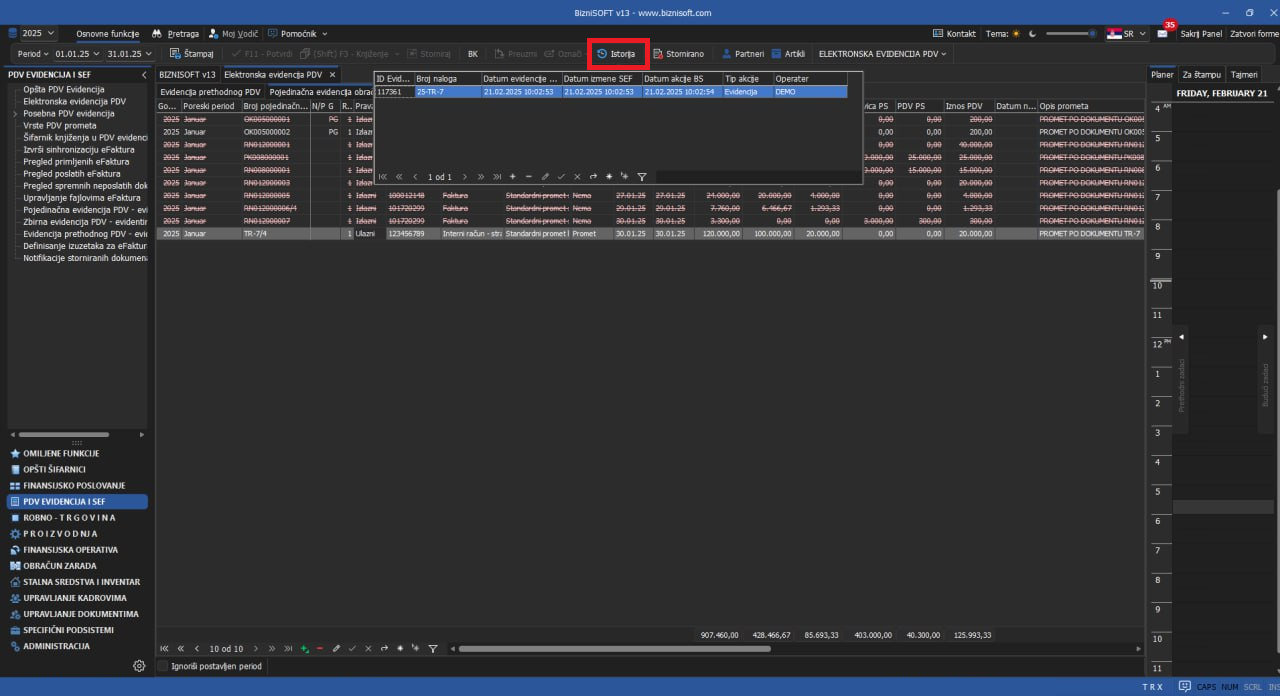The image size is (1280, 696).
Task: Click the filter funnel icon in bottom navigator
Action: (432, 649)
